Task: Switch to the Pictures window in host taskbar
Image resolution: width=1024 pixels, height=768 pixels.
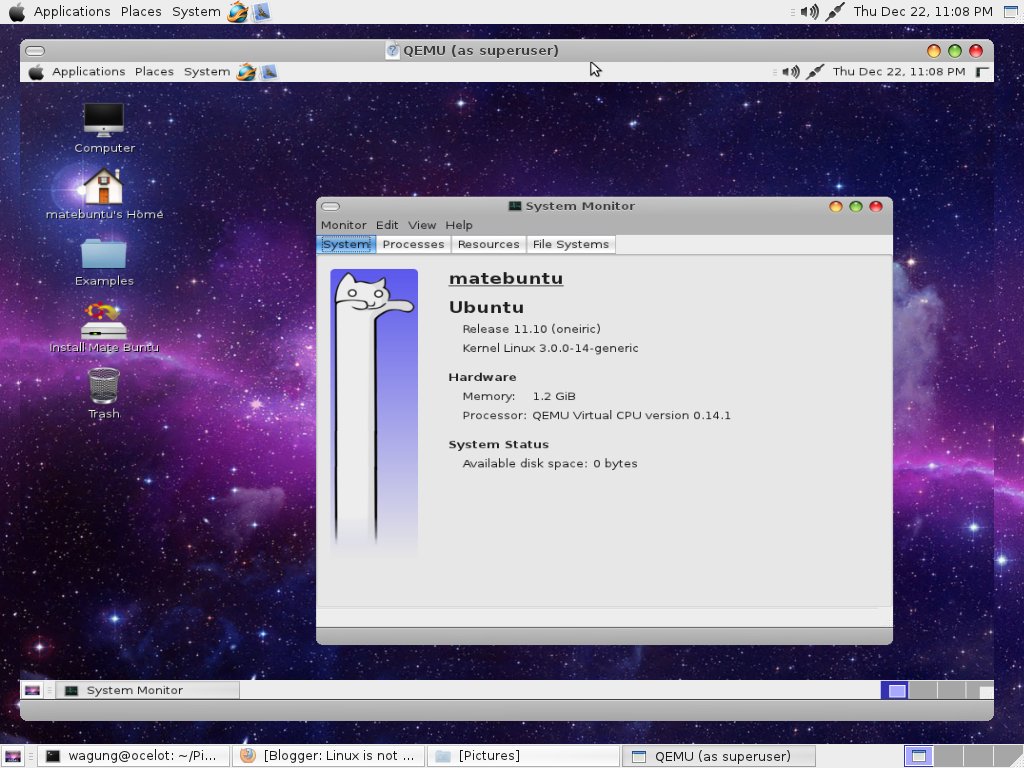Action: (523, 756)
